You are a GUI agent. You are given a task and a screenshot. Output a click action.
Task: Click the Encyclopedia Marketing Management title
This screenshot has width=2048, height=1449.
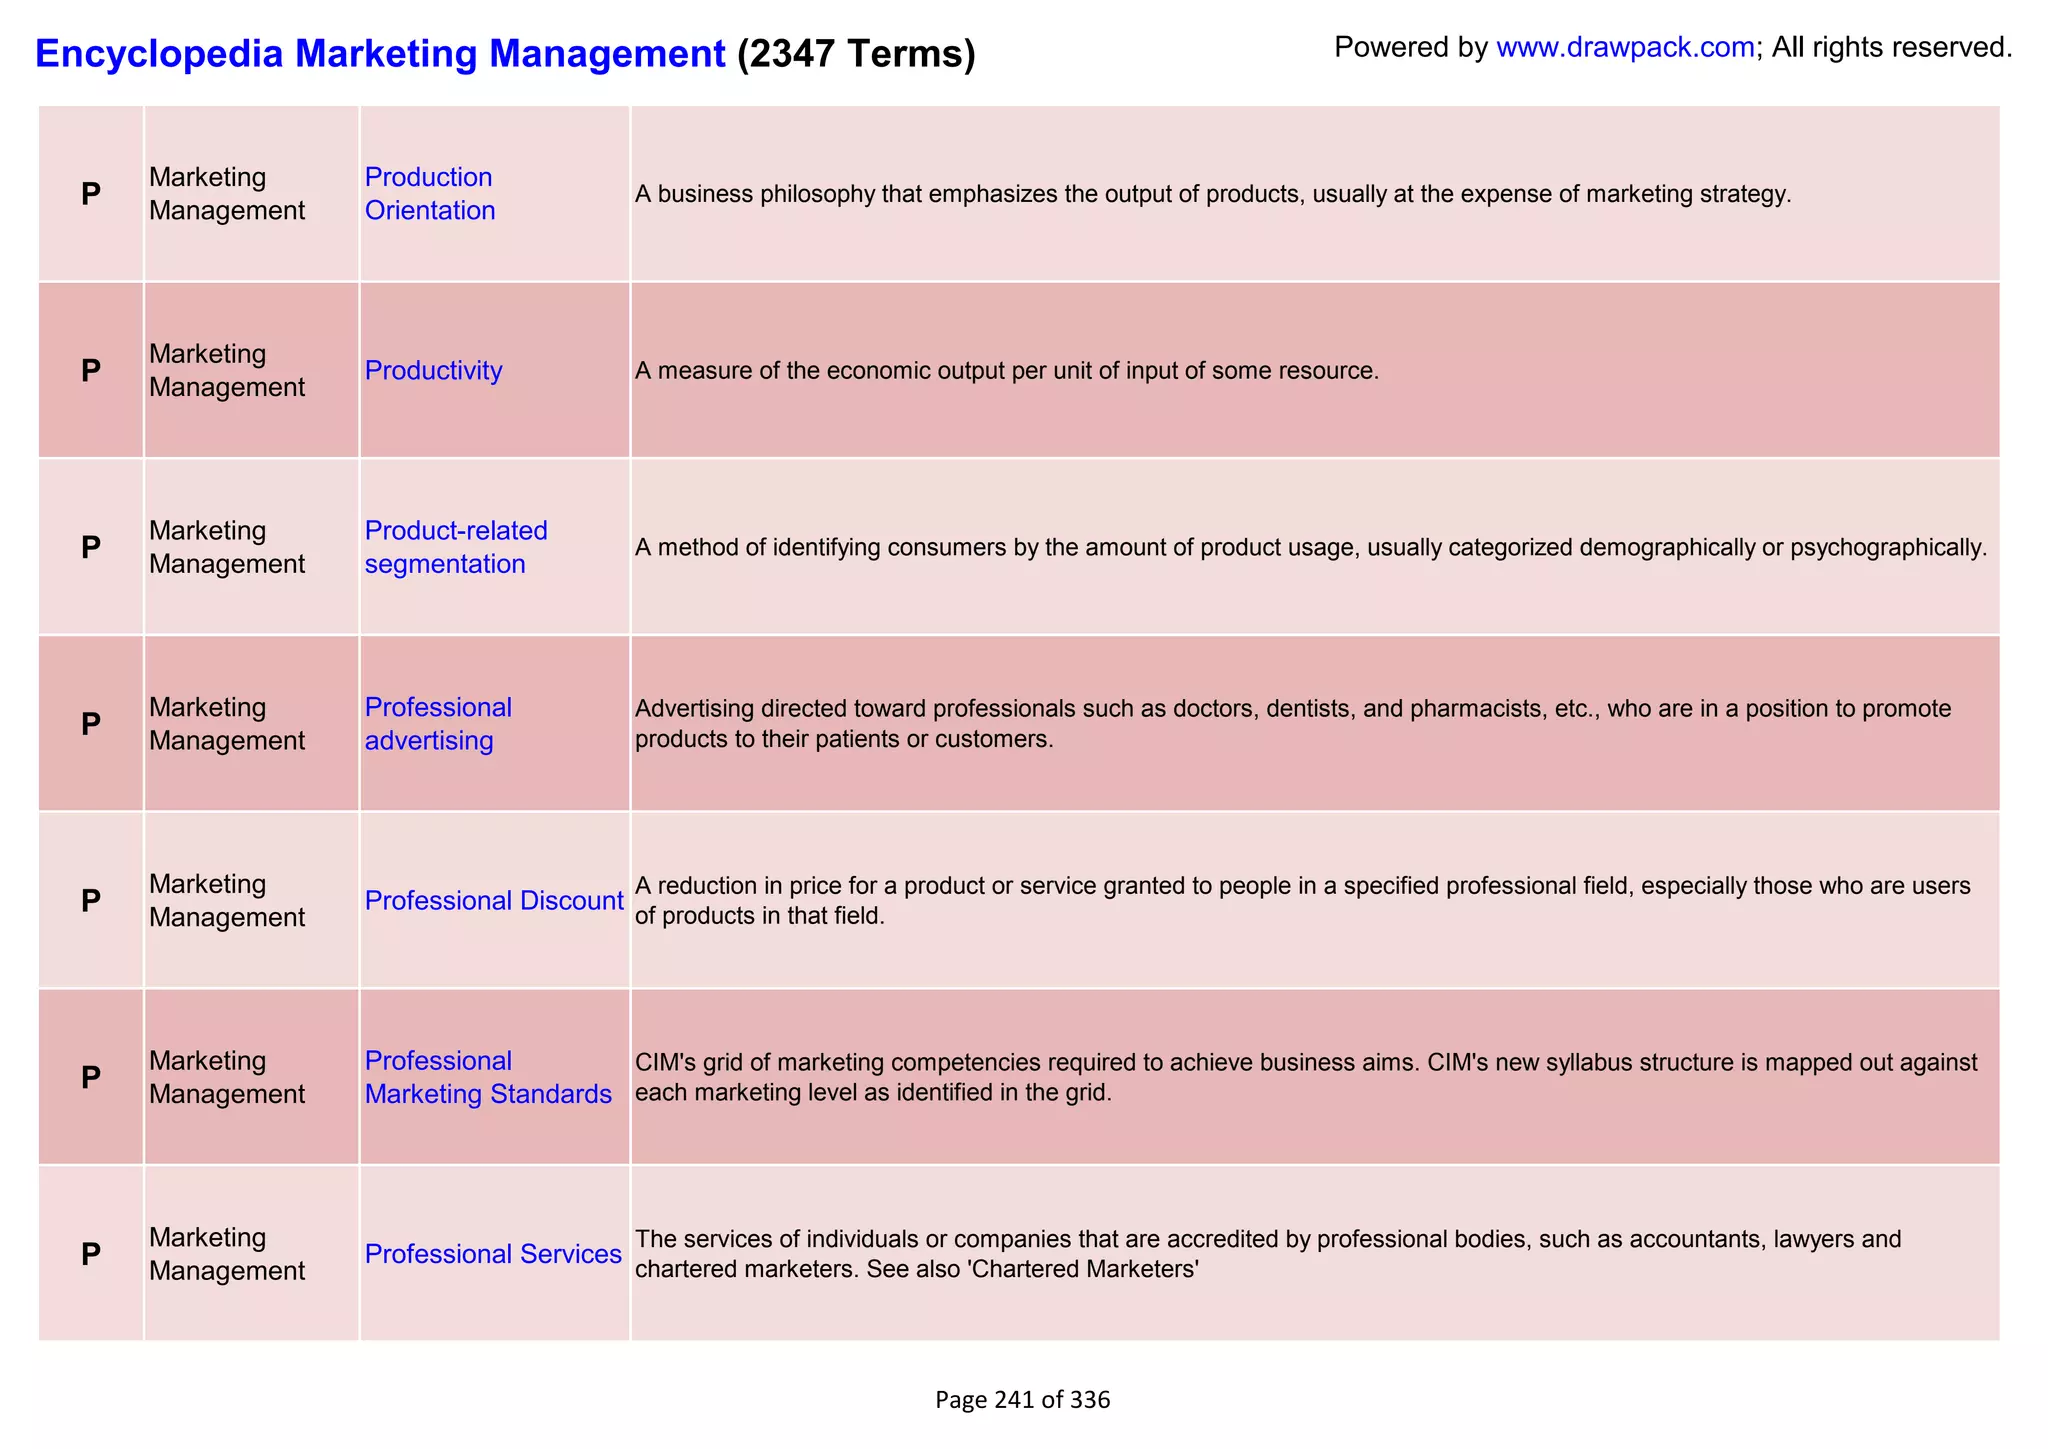click(380, 53)
